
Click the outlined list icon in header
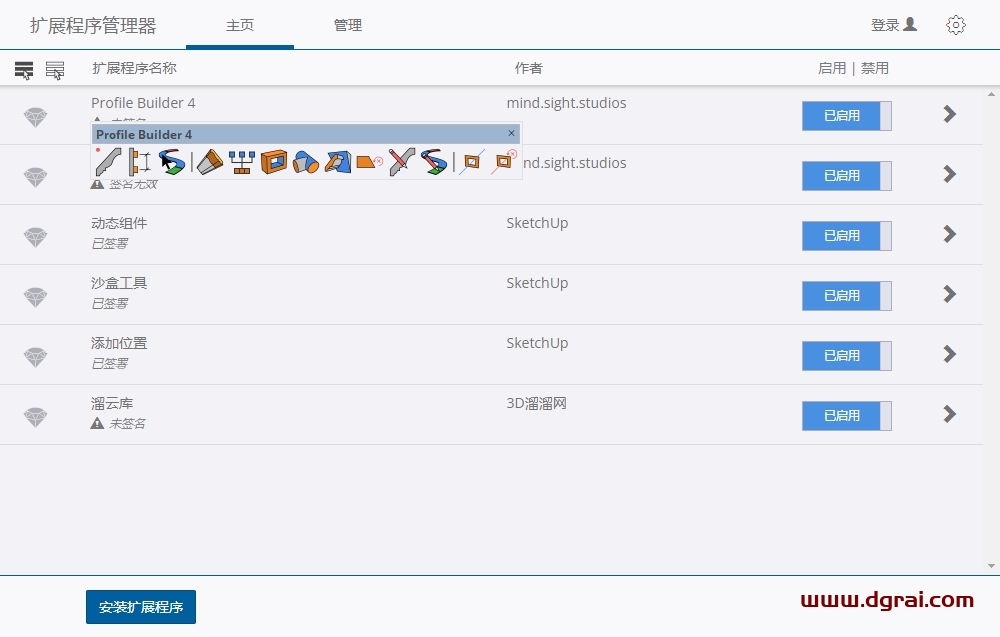(55, 70)
